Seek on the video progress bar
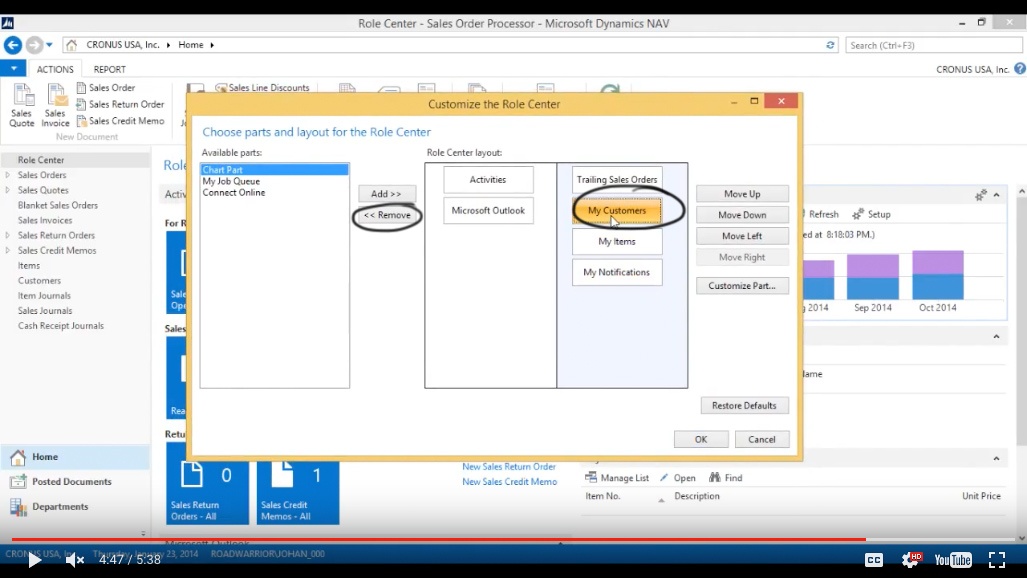Image resolution: width=1027 pixels, height=578 pixels. tap(514, 539)
